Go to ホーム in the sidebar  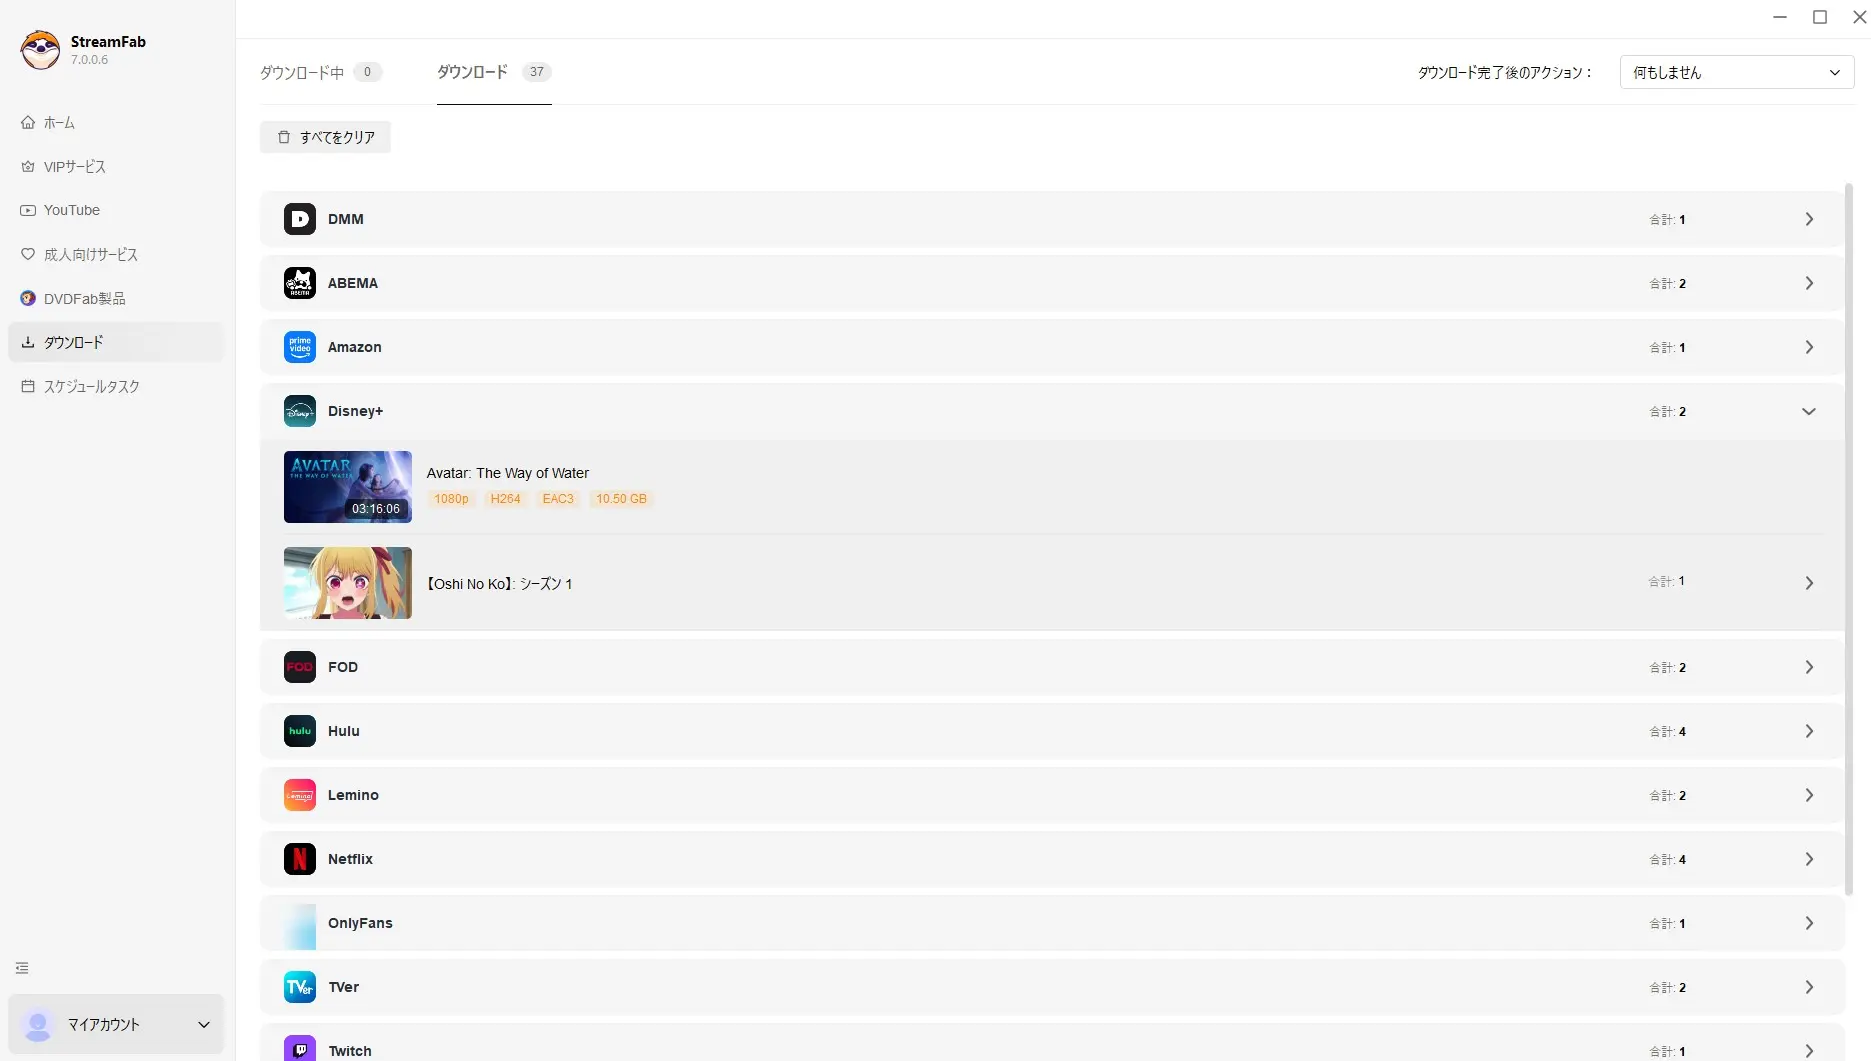(116, 123)
